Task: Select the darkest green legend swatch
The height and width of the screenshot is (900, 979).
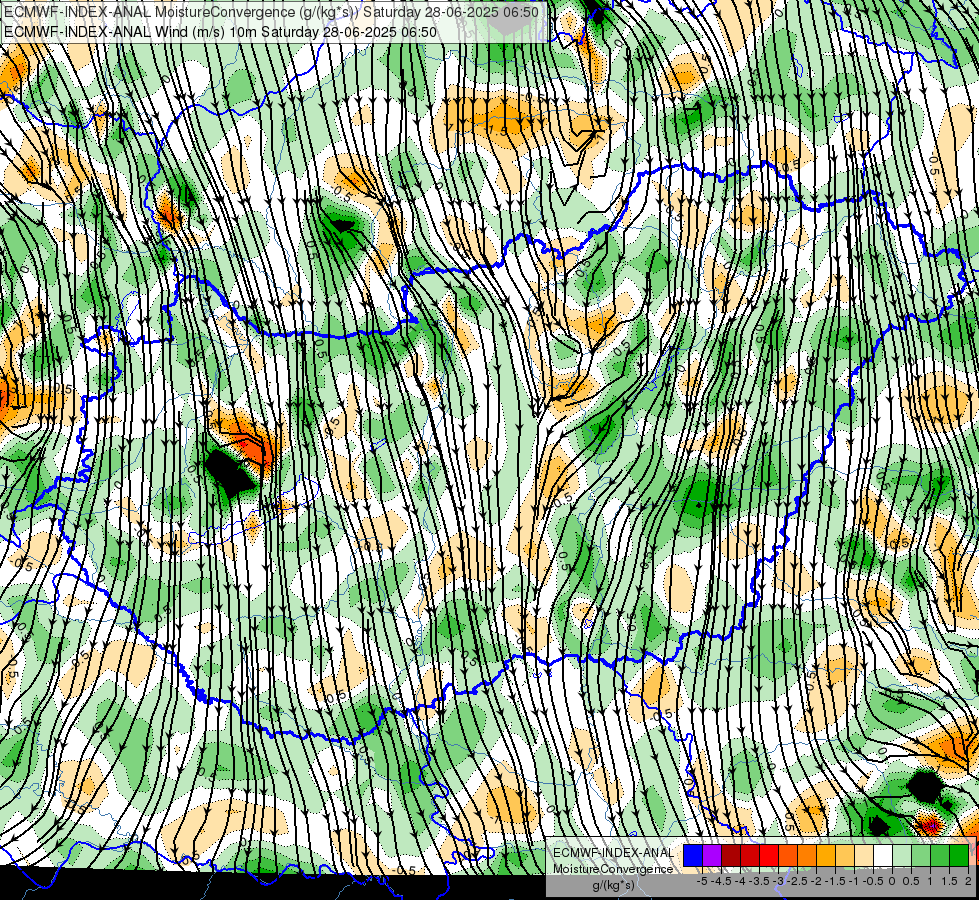Action: [x=959, y=856]
